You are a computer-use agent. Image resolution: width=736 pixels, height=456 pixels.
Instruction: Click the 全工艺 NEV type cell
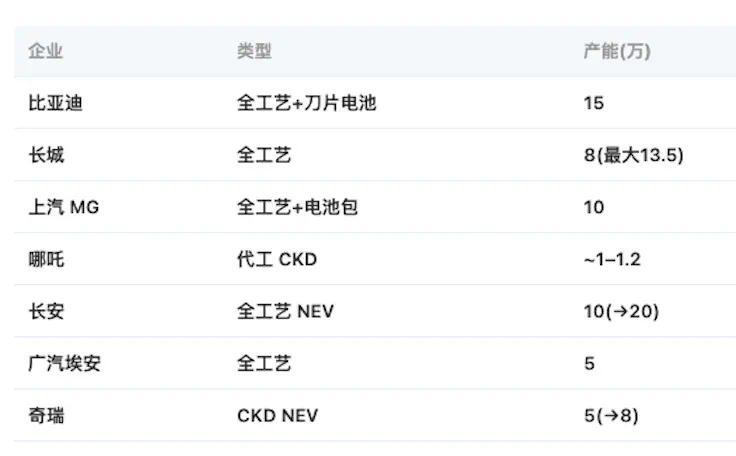285,311
